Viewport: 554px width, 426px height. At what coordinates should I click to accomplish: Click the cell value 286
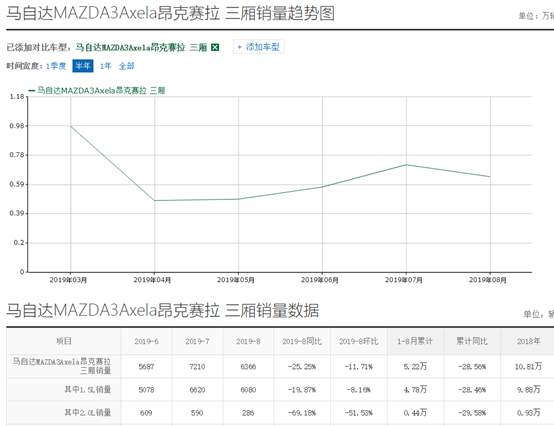click(248, 413)
